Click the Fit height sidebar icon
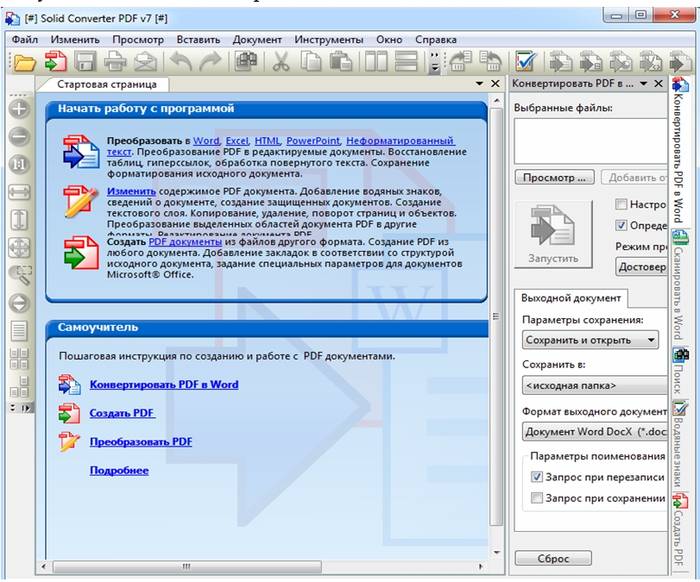 (19, 220)
